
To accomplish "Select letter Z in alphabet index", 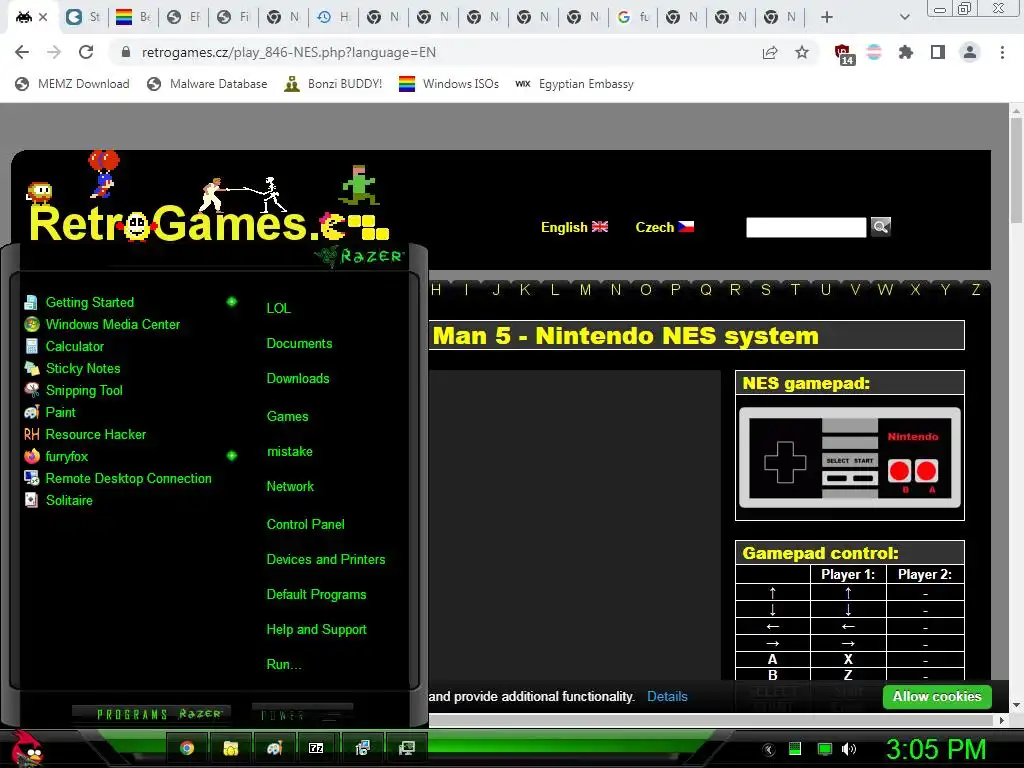I will click(976, 290).
